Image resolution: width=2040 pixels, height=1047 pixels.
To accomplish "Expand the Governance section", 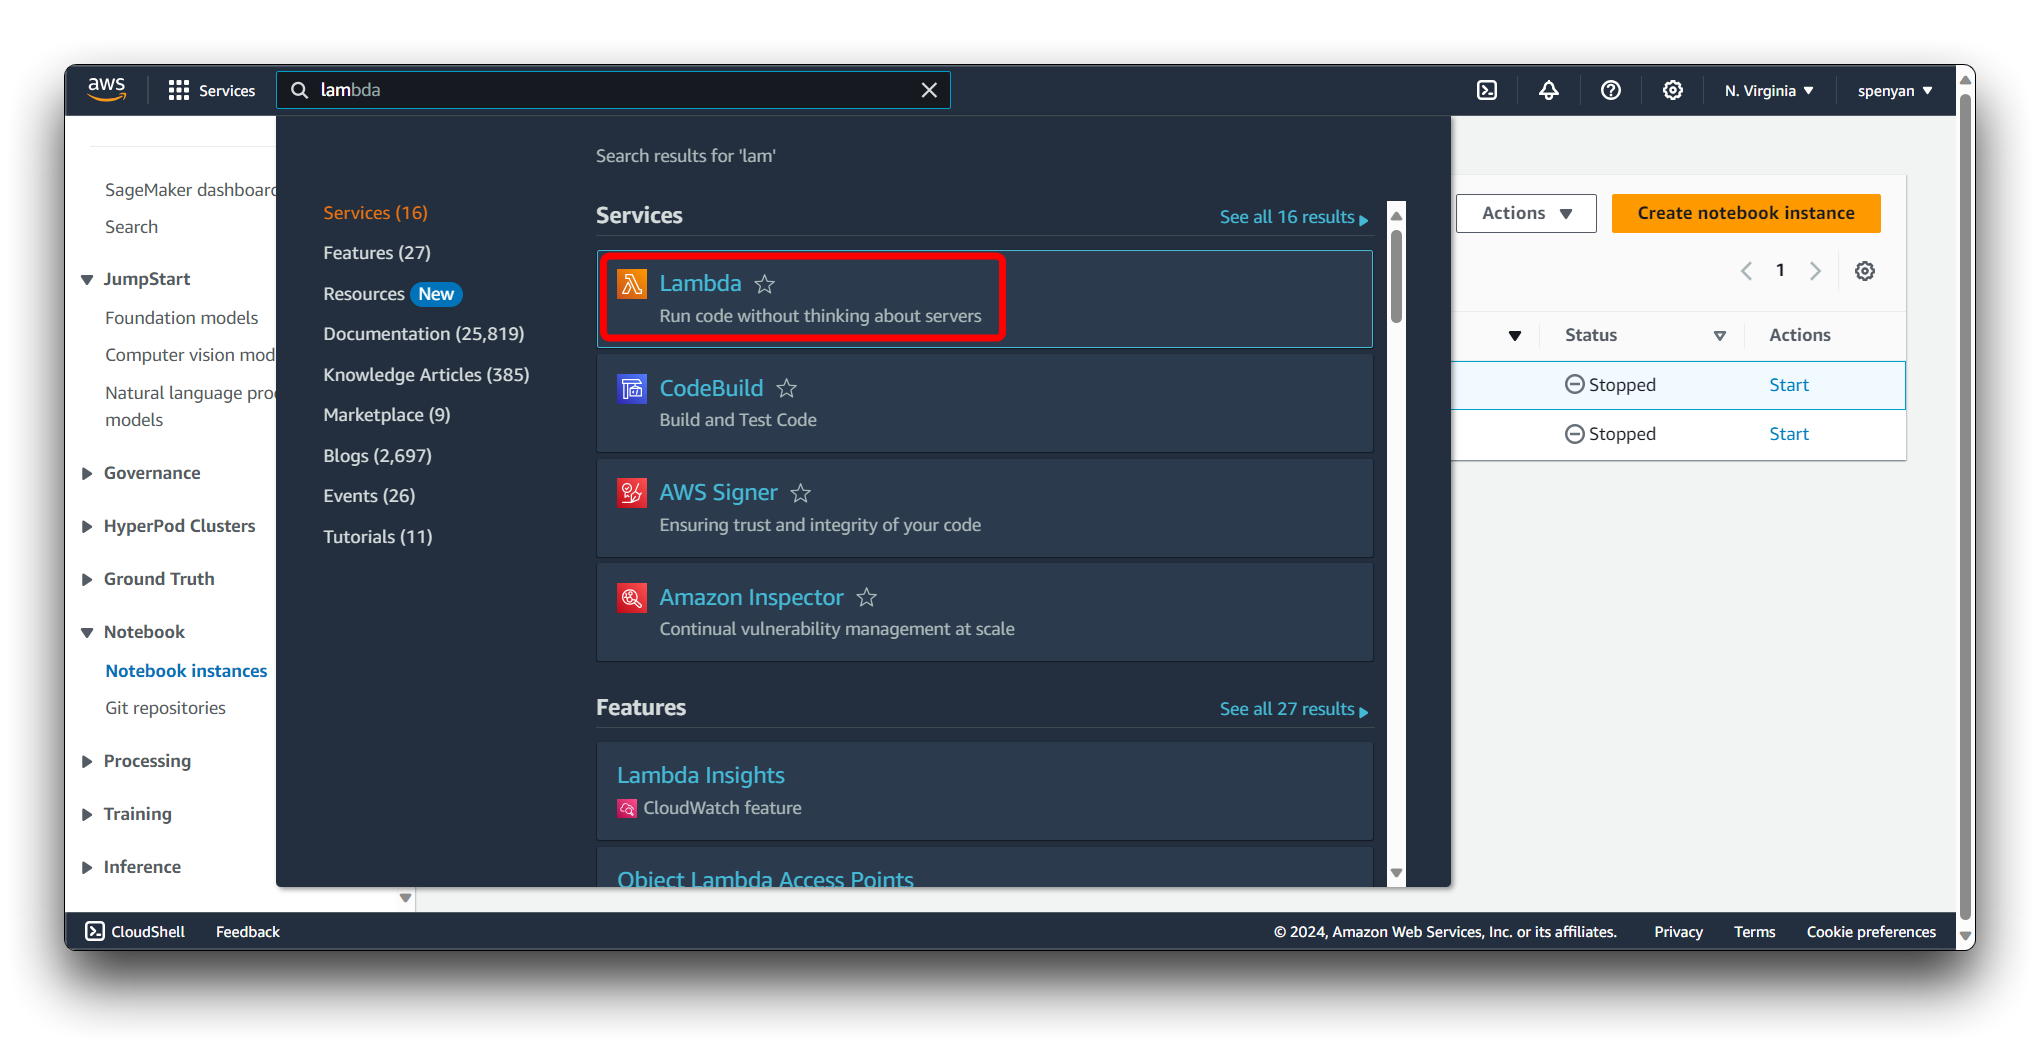I will tap(87, 474).
